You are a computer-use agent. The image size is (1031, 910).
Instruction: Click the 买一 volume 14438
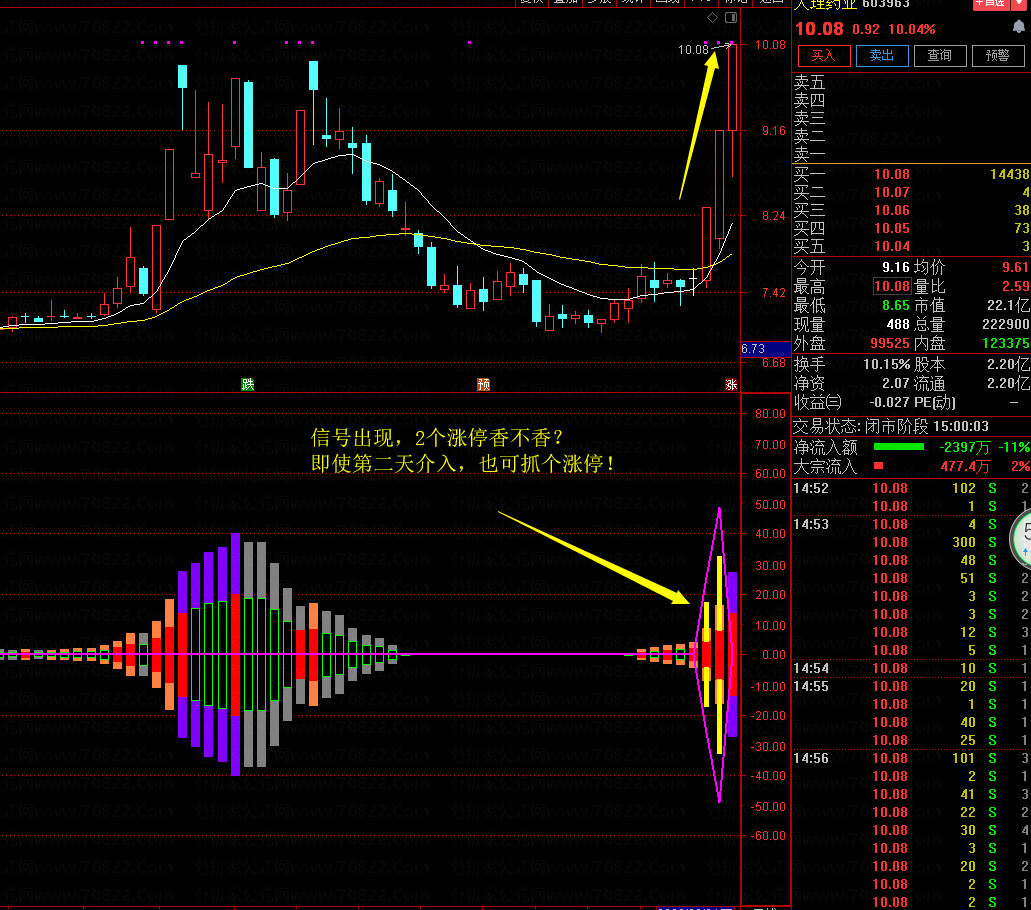1009,174
